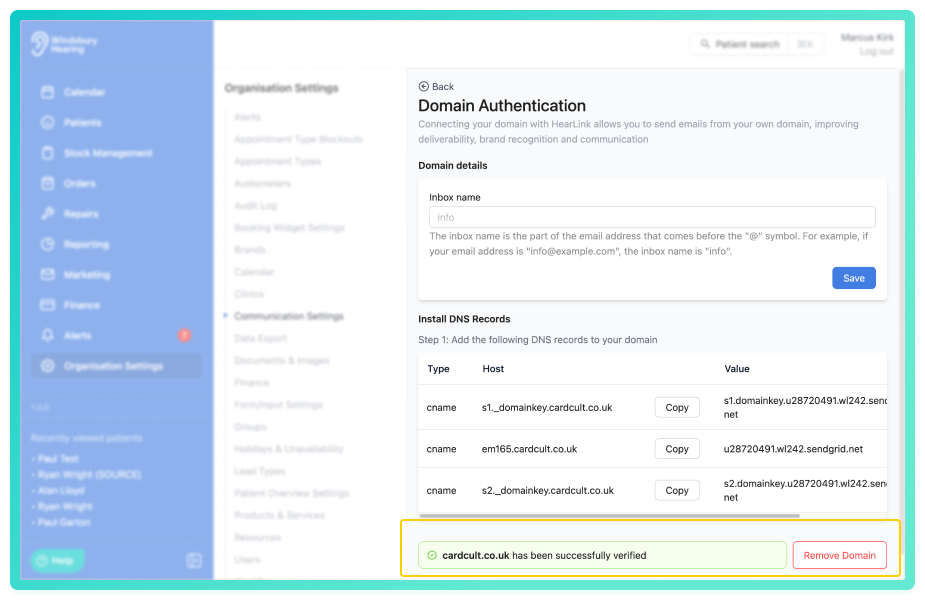
Task: Collapse the sidebar using the panel icon
Action: pos(194,560)
